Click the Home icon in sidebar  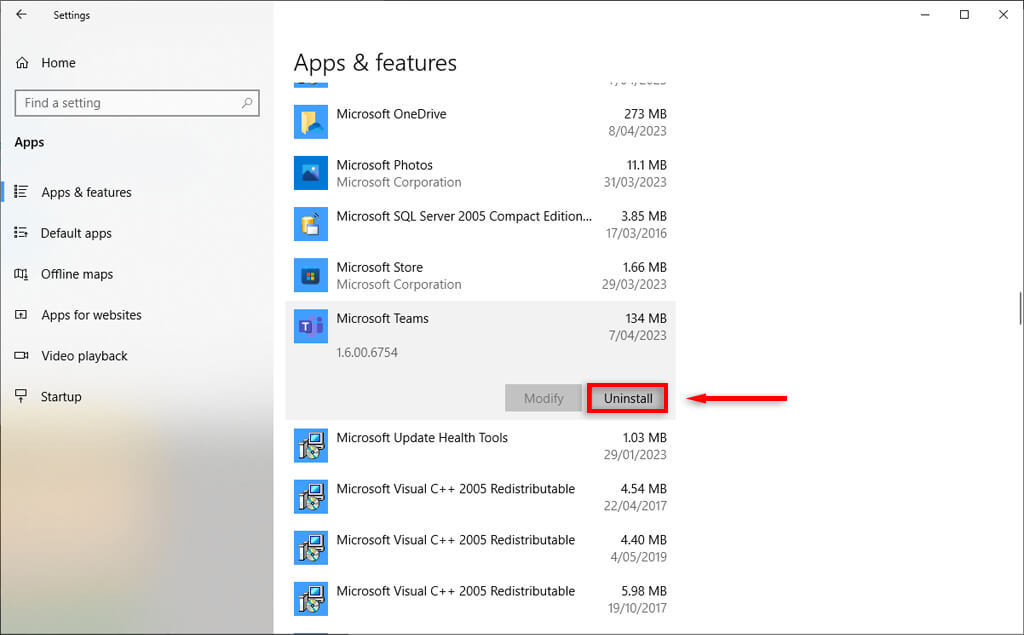(22, 63)
